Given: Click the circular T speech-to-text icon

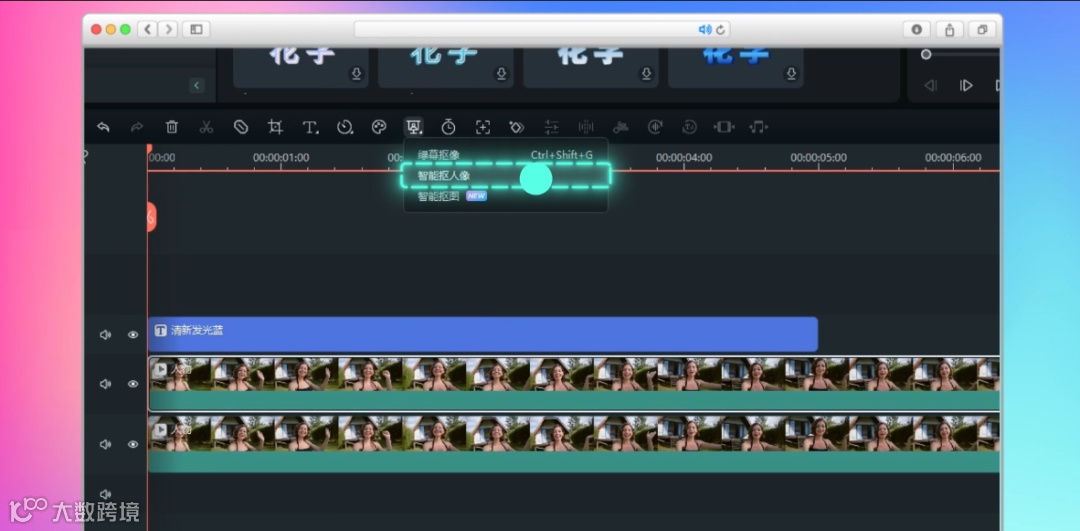Looking at the screenshot, I should pos(689,127).
